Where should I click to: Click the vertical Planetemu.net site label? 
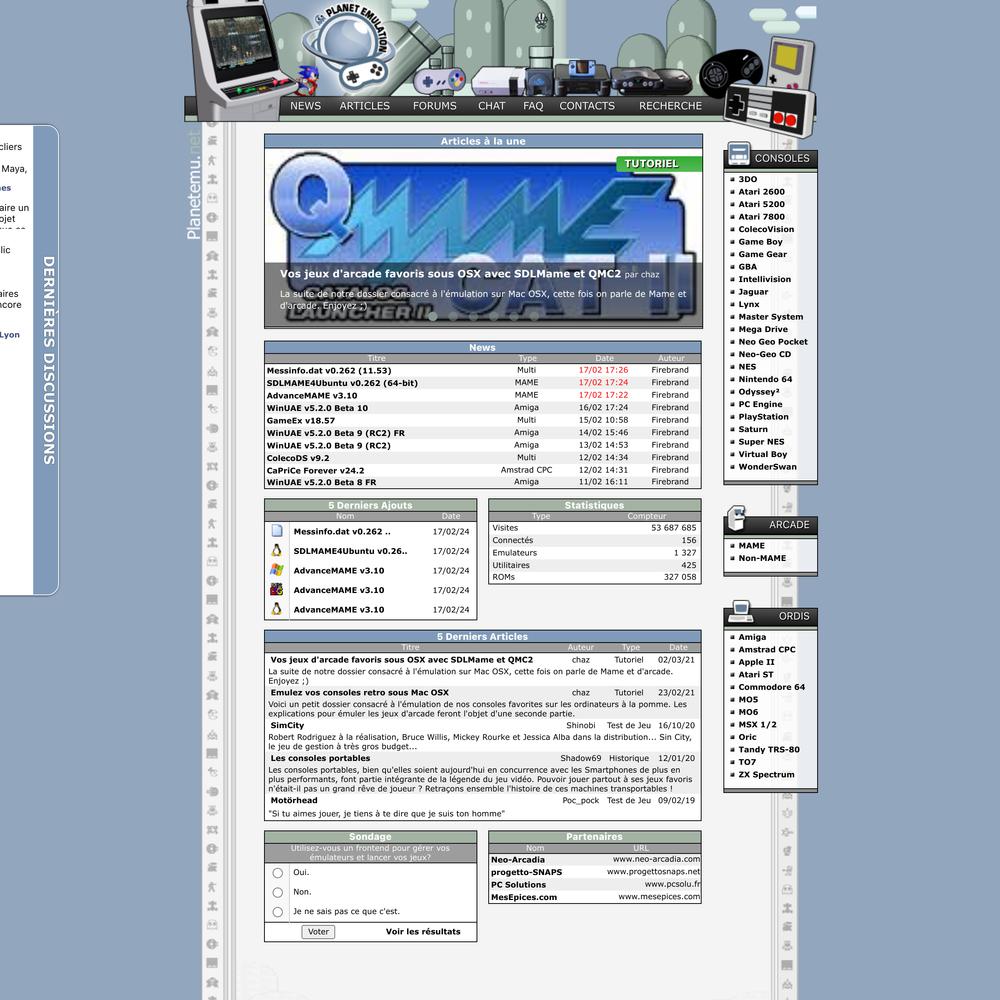point(194,186)
